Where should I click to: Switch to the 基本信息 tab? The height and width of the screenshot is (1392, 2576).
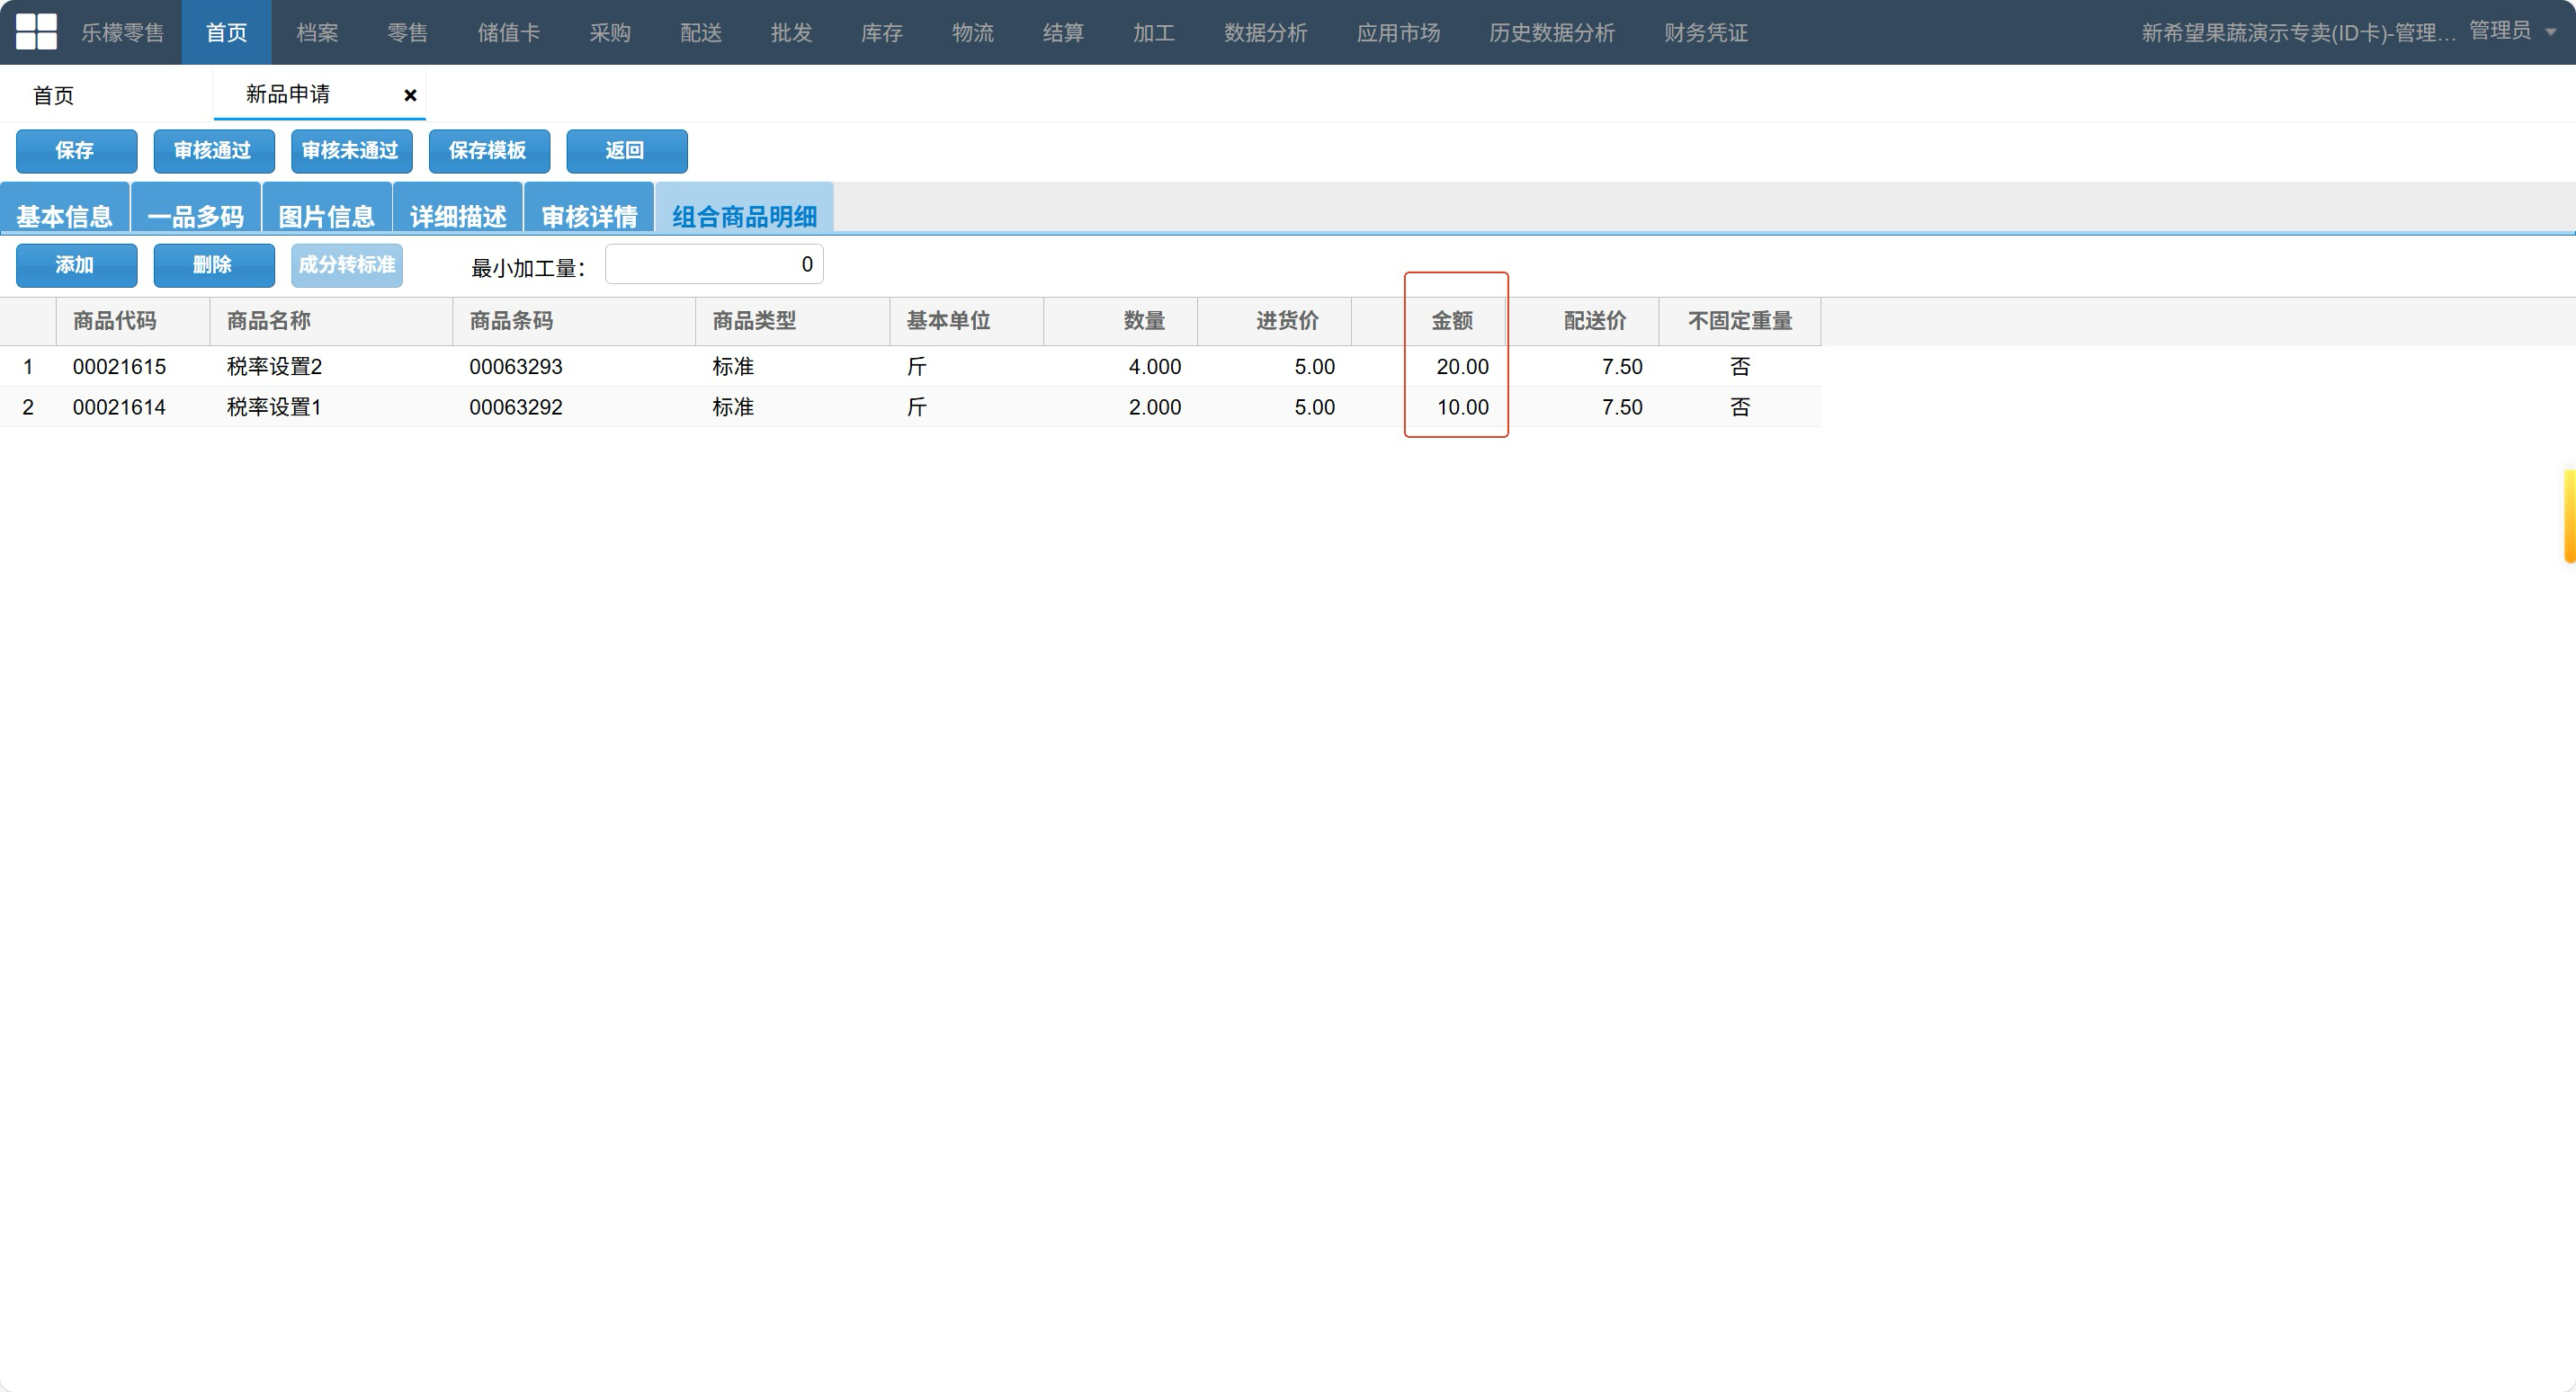[x=64, y=208]
